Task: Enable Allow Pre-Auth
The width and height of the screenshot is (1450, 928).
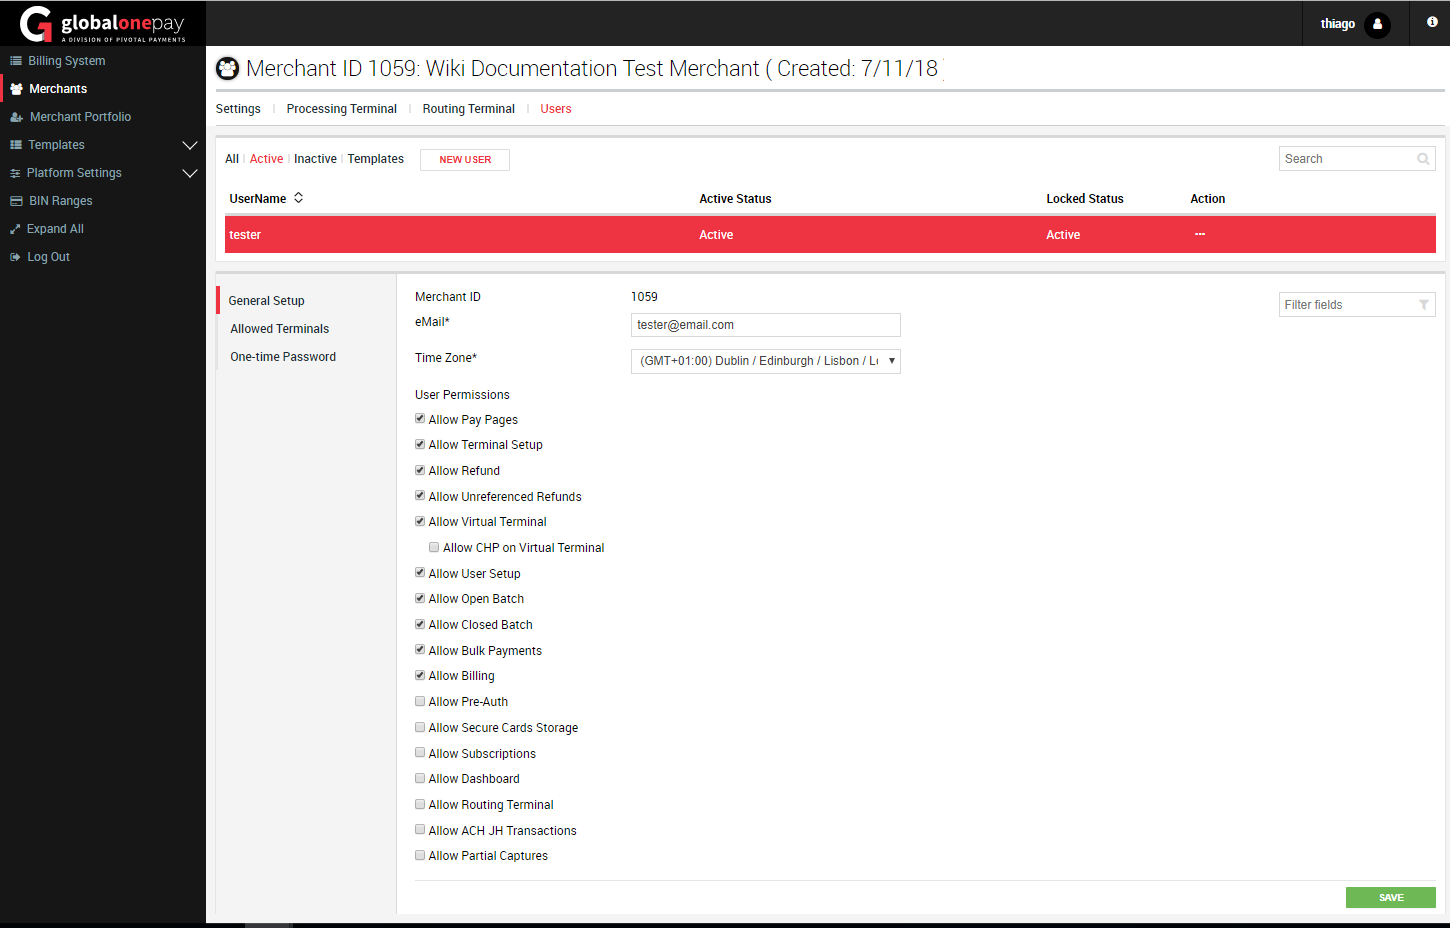Action: pyautogui.click(x=420, y=701)
